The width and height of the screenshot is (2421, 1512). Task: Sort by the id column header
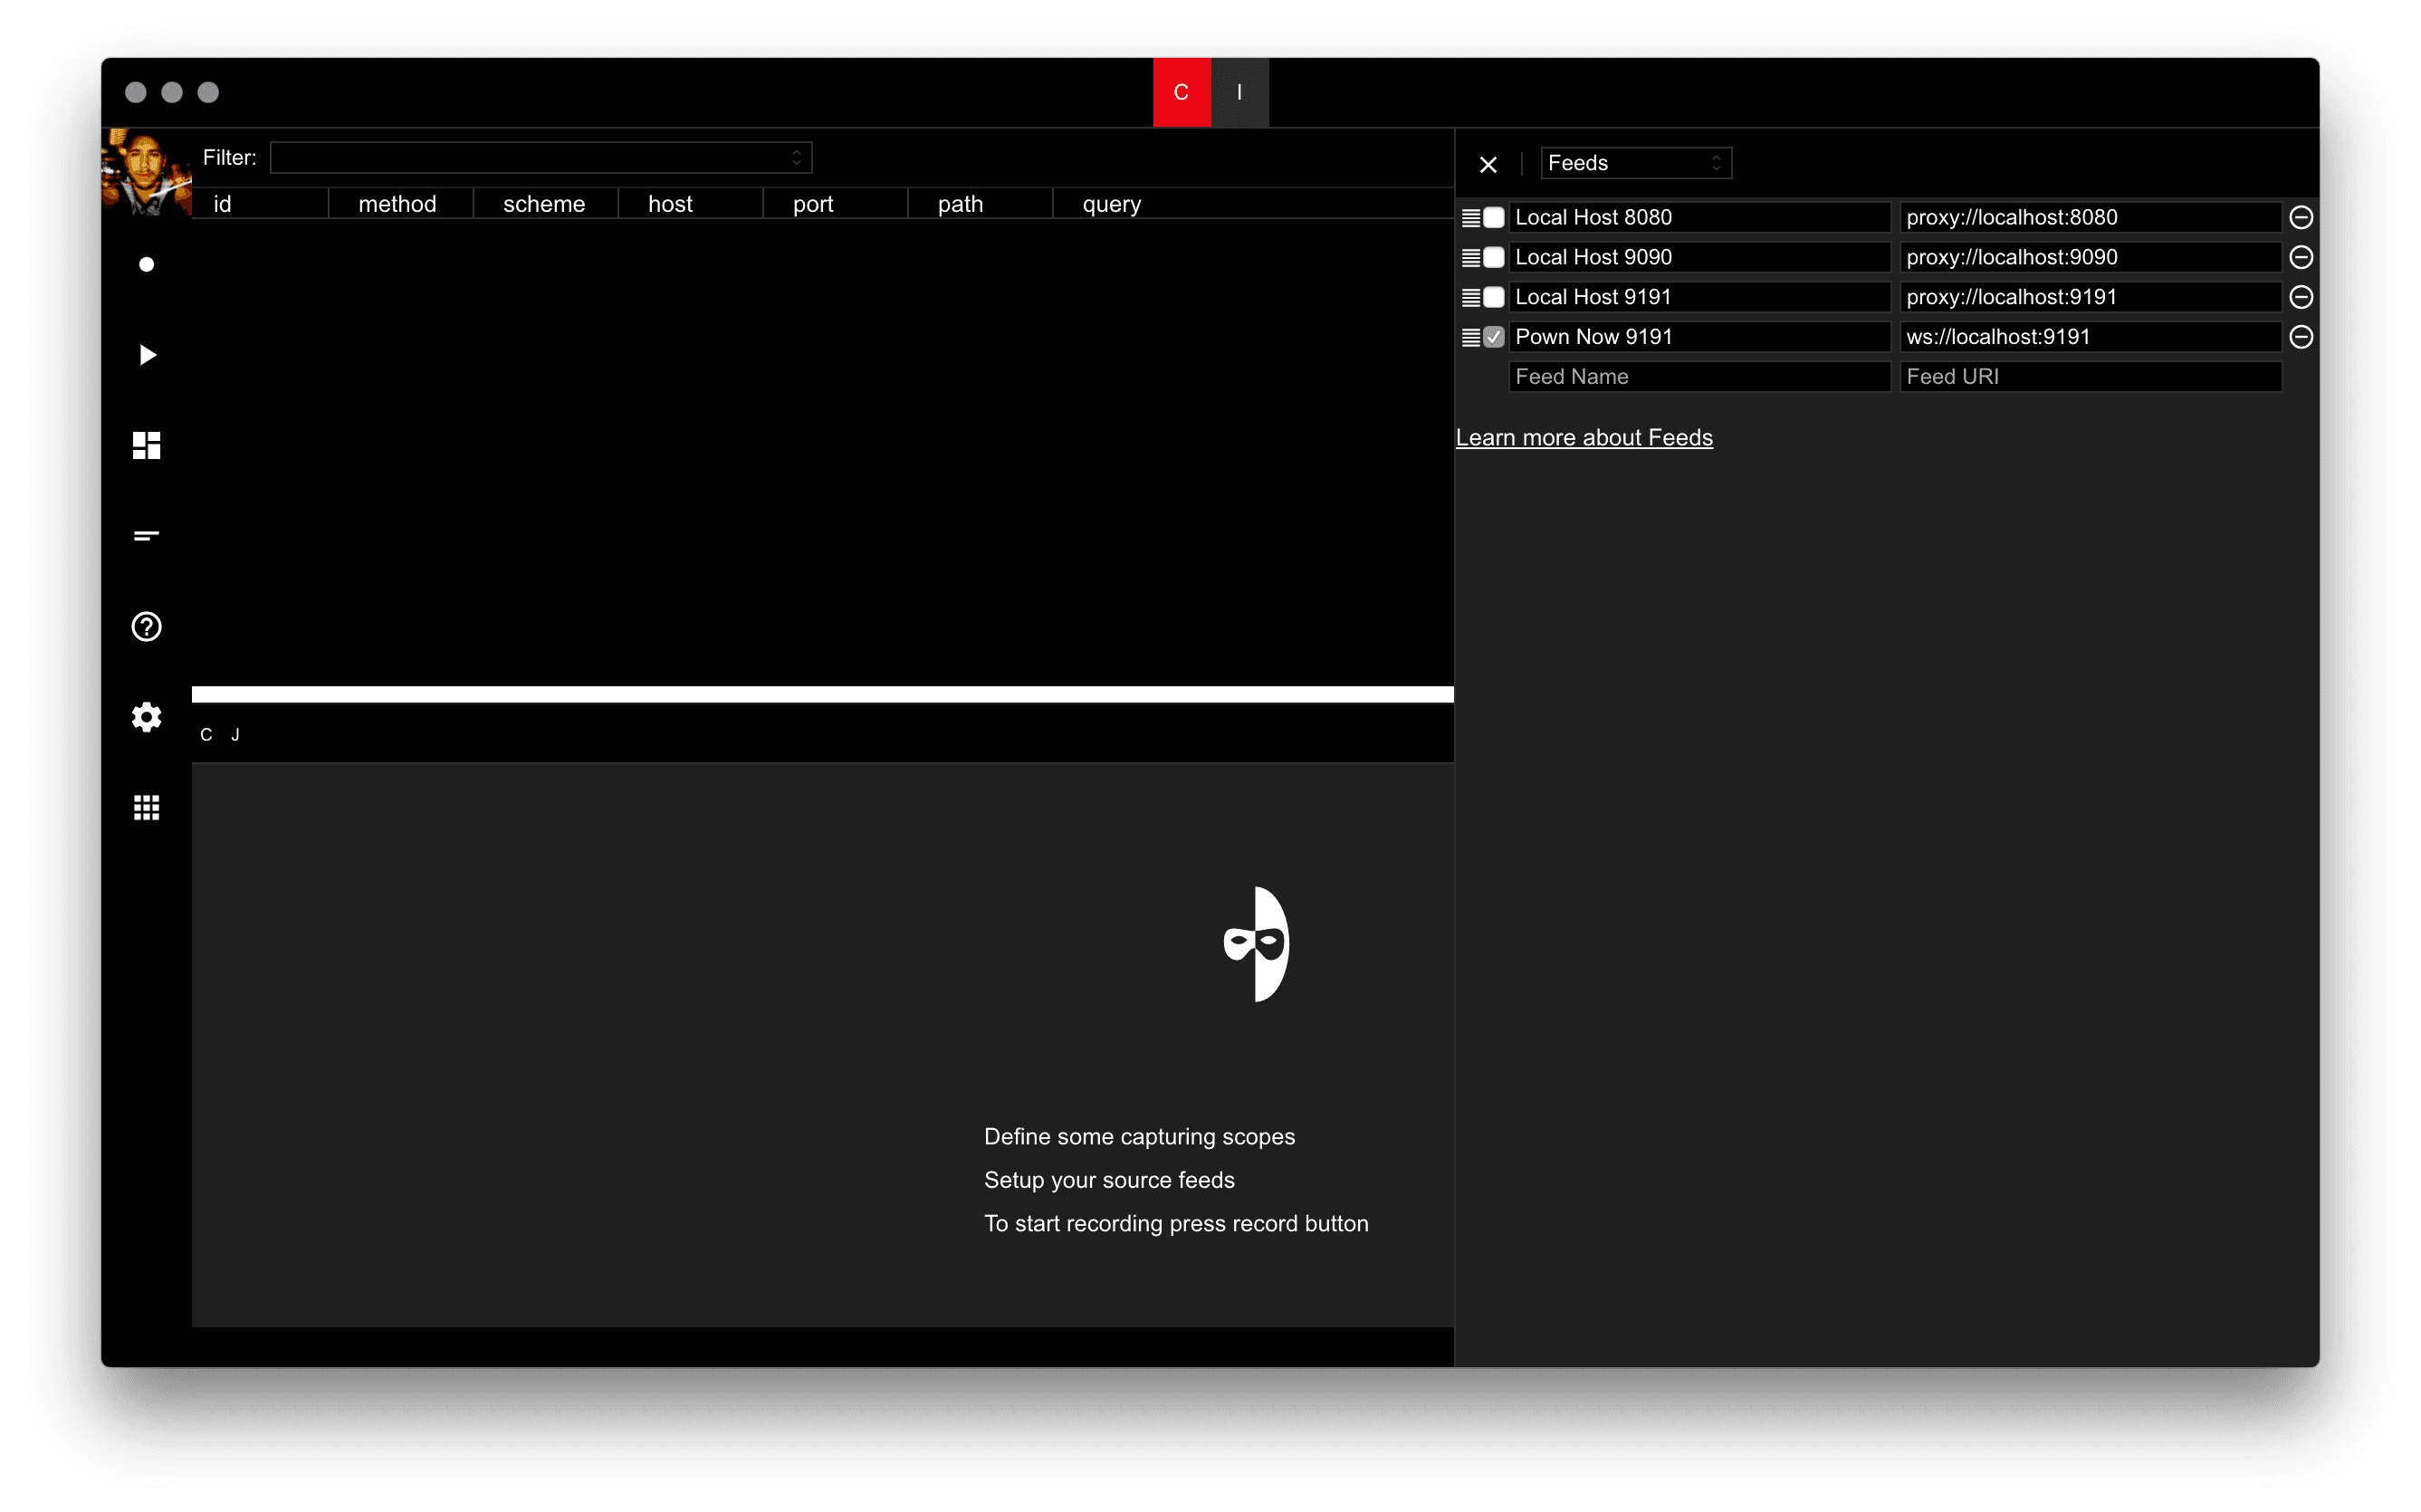260,204
